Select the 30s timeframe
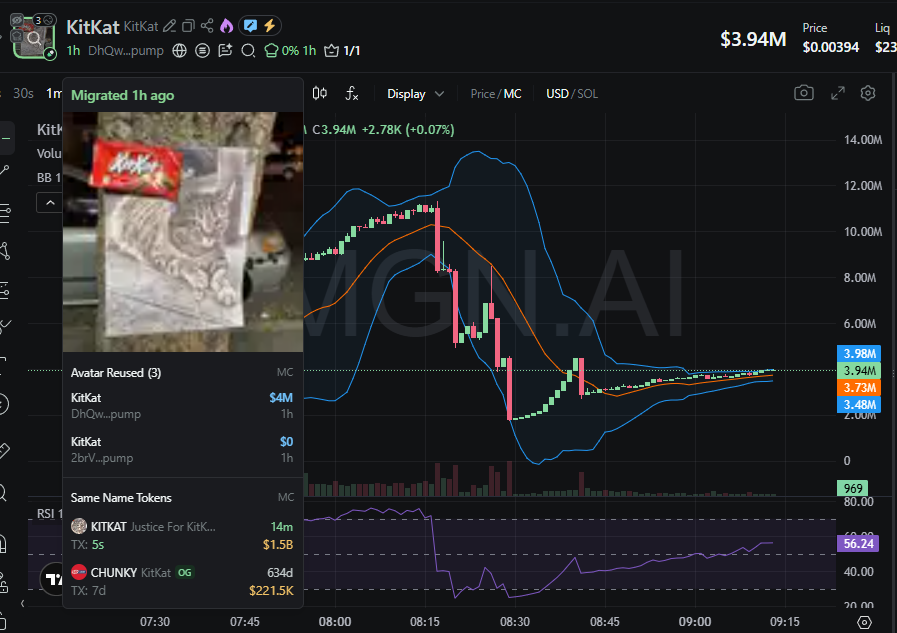Screen dimensions: 897x633 23,94
